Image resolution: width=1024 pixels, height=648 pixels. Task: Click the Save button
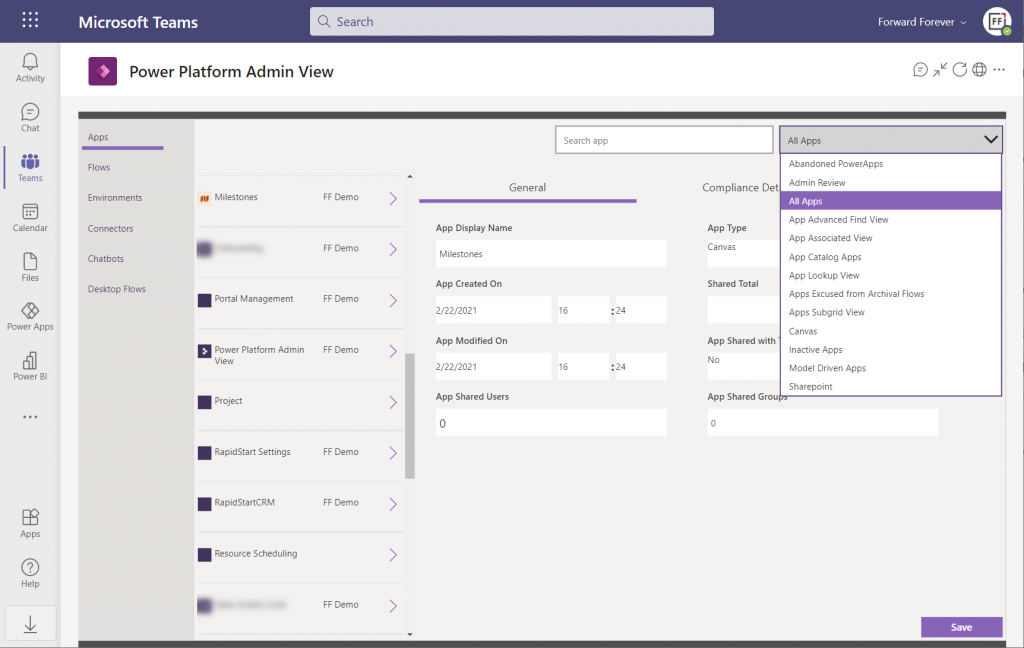point(961,627)
